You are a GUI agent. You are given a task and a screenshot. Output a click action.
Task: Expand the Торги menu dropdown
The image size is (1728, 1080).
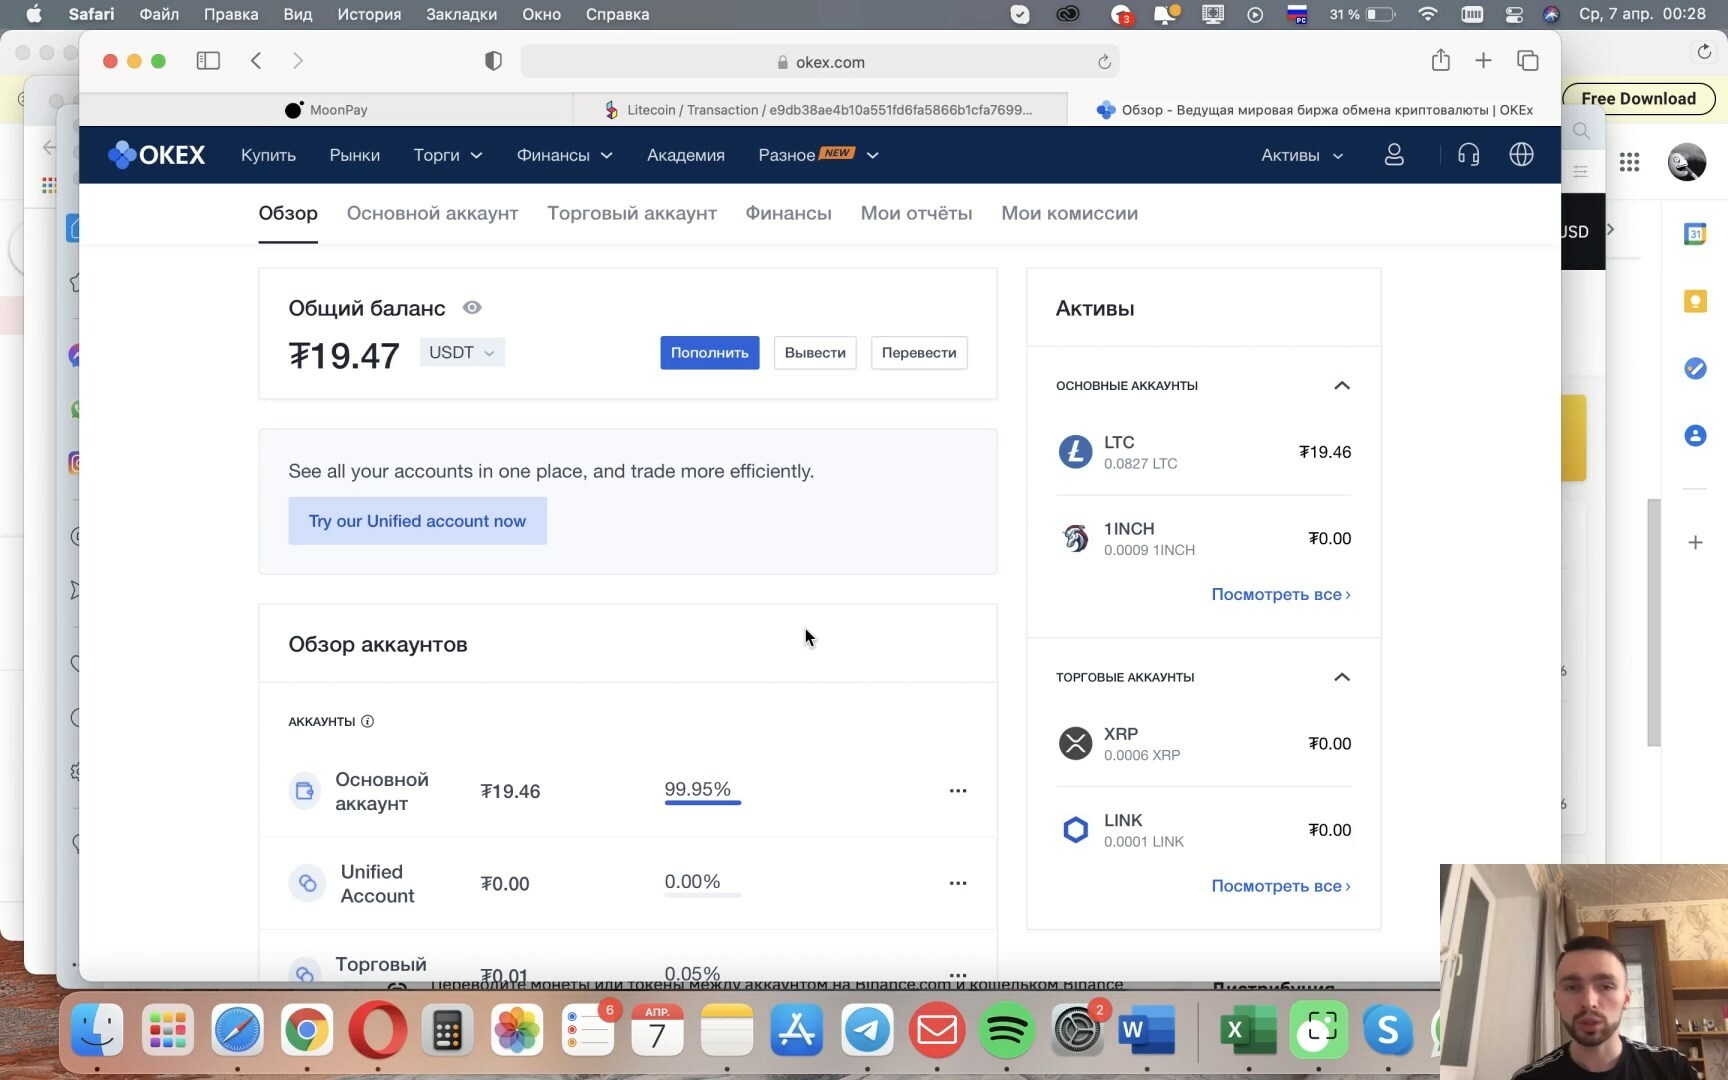pyautogui.click(x=448, y=155)
